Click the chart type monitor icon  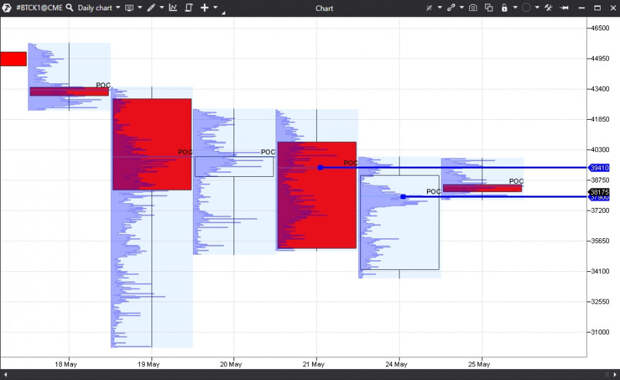(129, 8)
